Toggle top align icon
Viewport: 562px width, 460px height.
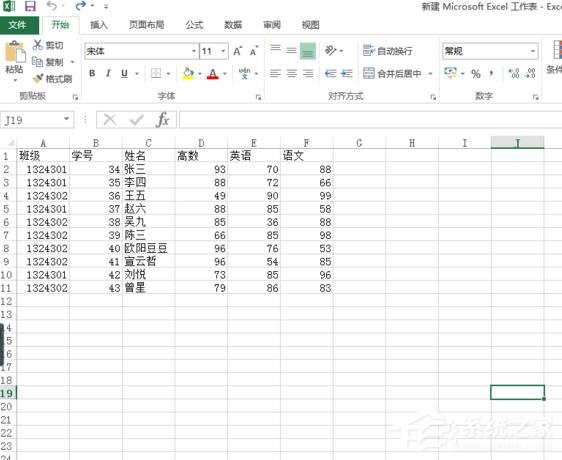click(275, 48)
